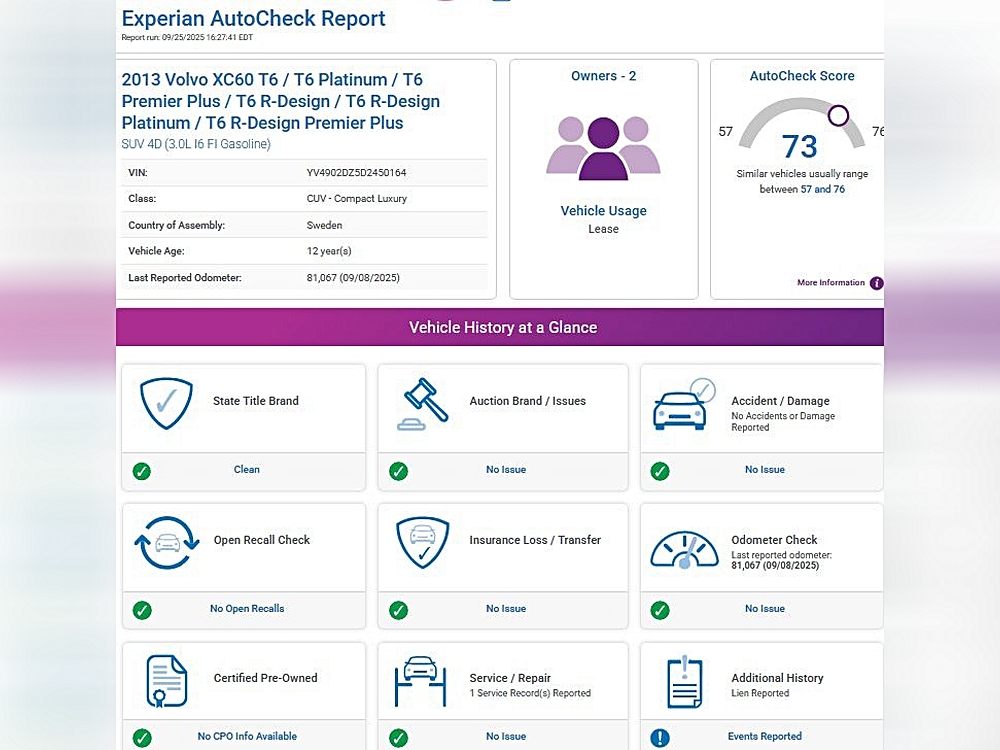Click the VIN number YV4902DZ5D2450164
This screenshot has width=1000, height=750.
tap(356, 173)
